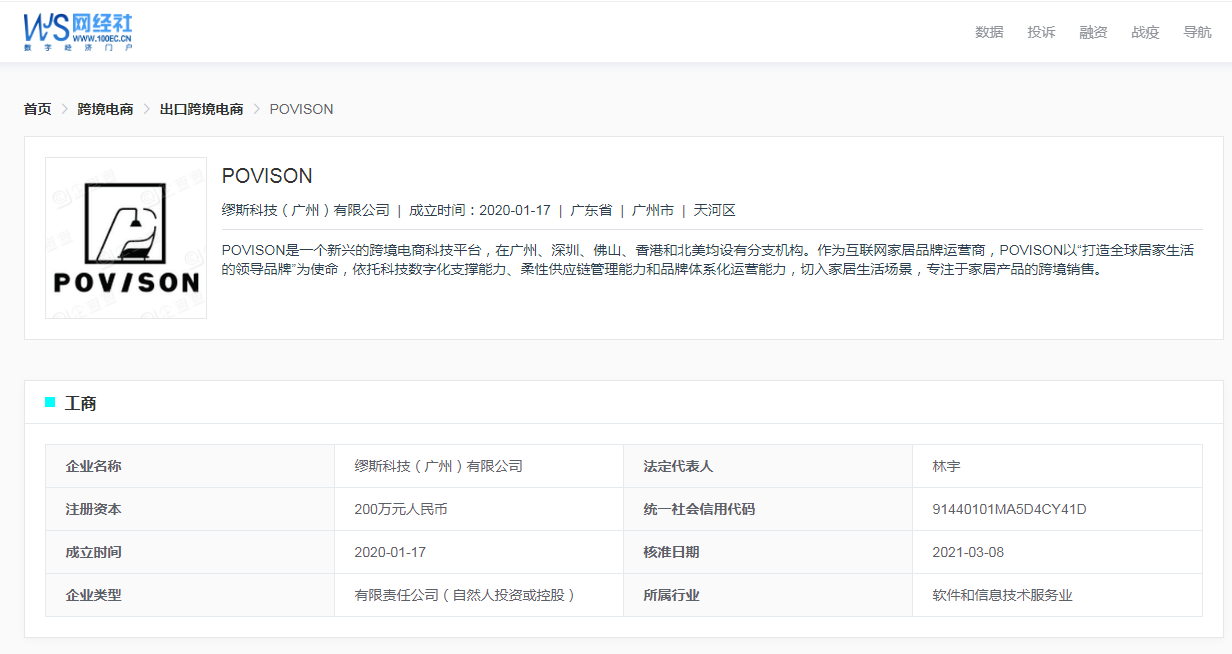Click the 注册资本 table label
The width and height of the screenshot is (1232, 654).
pyautogui.click(x=94, y=509)
